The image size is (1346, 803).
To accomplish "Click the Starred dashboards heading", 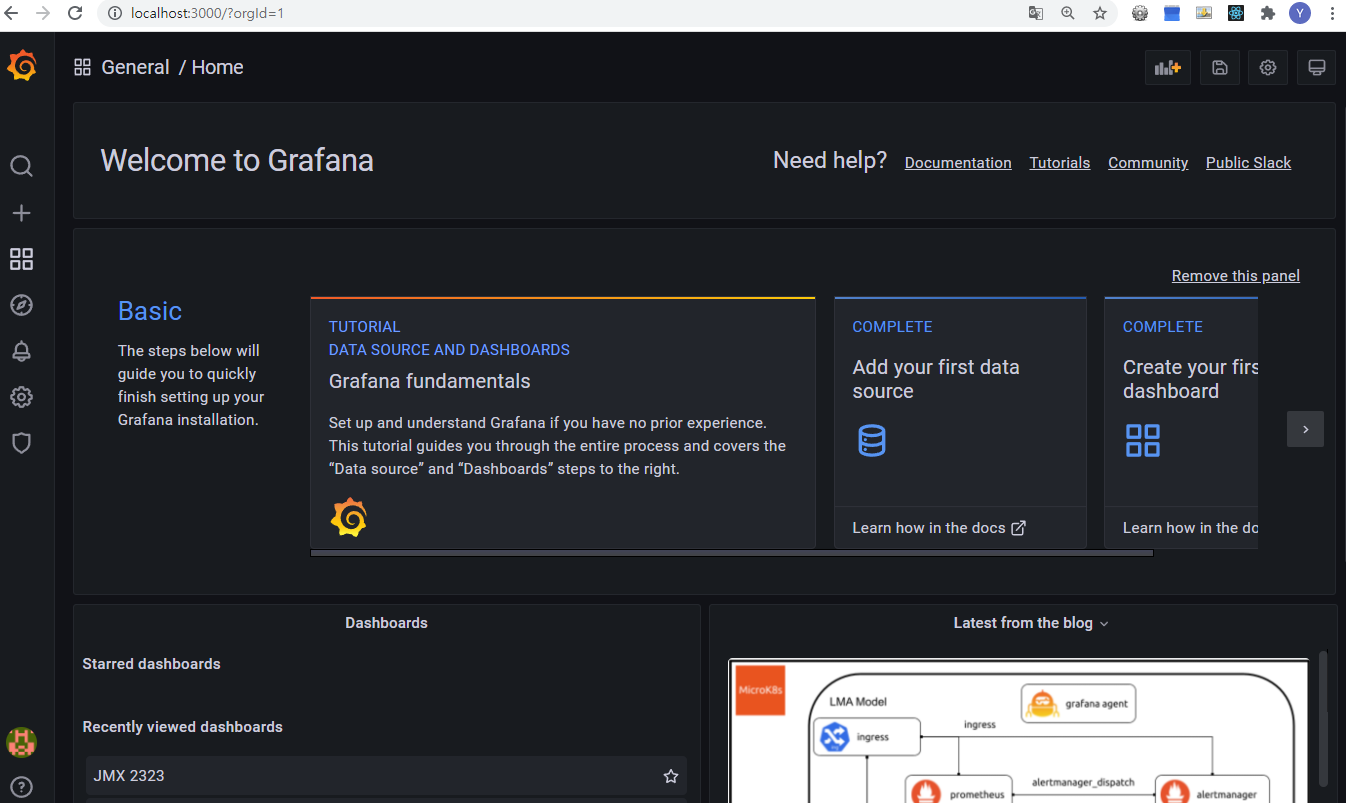I will [151, 664].
